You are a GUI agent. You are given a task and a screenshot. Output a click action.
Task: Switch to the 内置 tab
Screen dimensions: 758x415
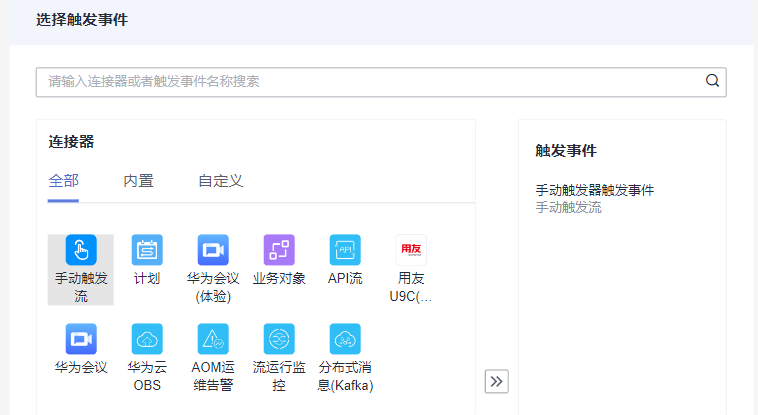click(138, 181)
